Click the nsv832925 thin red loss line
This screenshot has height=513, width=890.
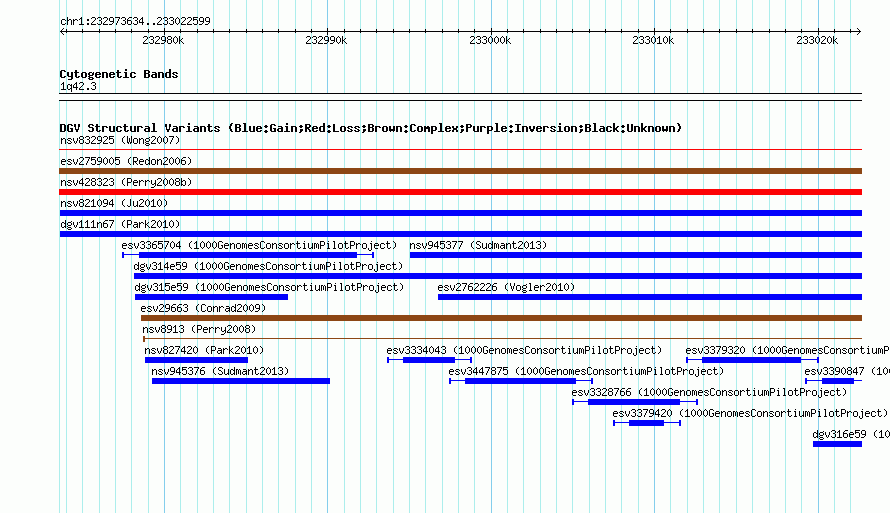pos(460,150)
